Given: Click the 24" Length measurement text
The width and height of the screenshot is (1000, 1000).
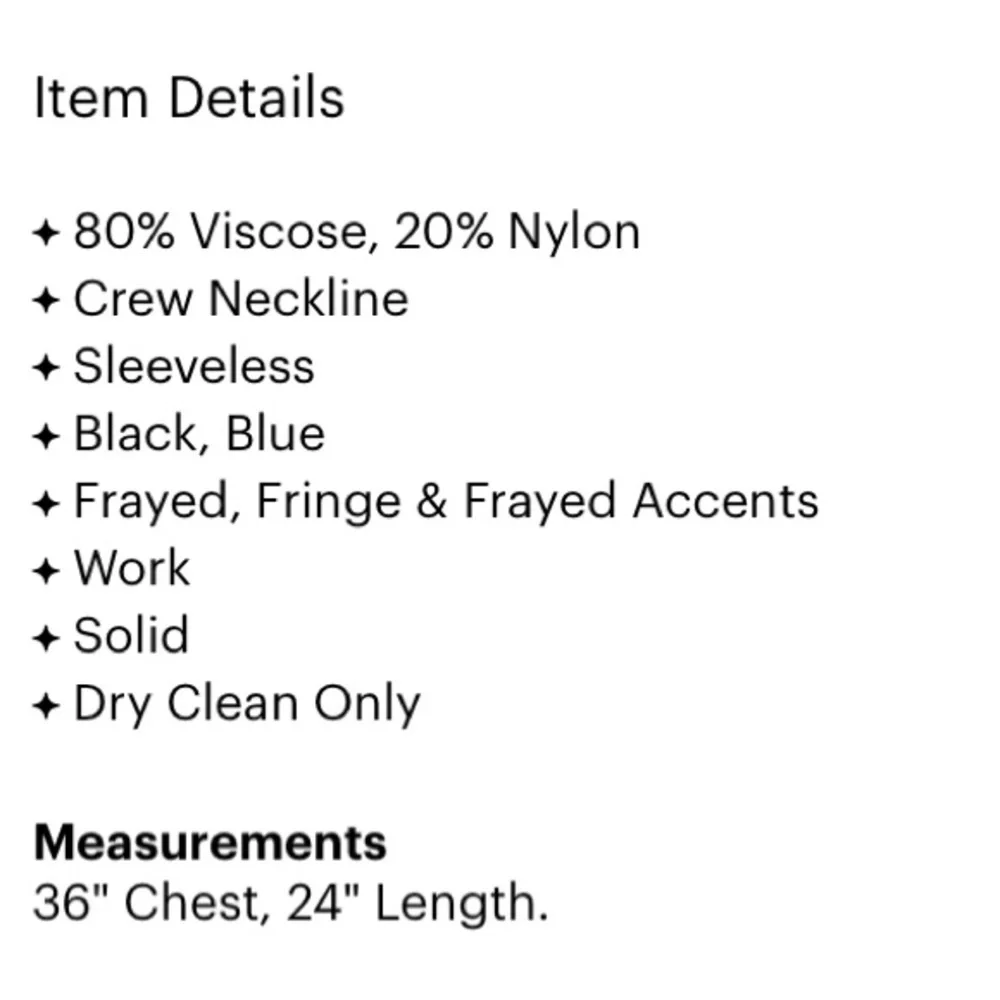Looking at the screenshot, I should coord(418,904).
